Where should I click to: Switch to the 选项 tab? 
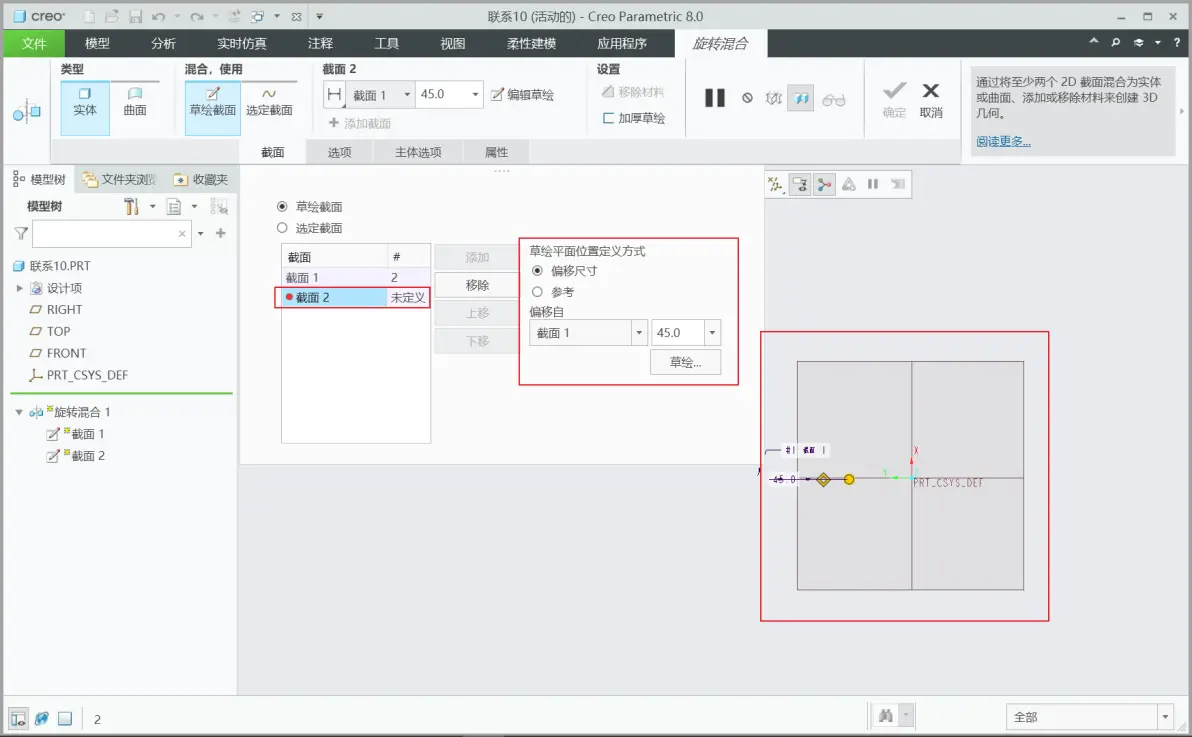point(340,152)
